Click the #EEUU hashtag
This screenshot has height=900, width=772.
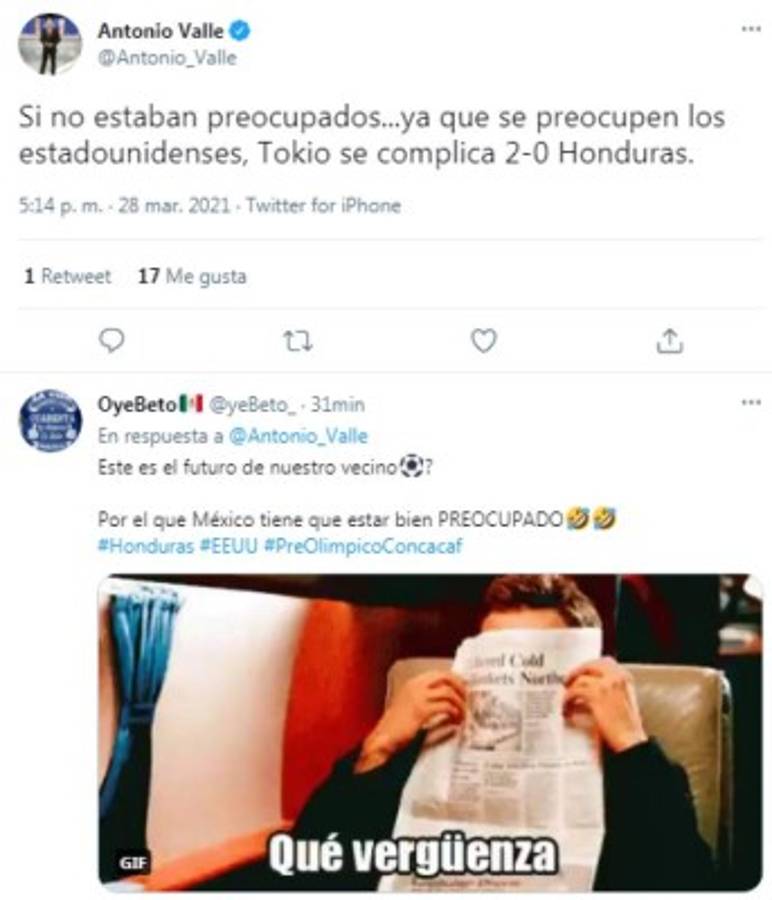[x=228, y=545]
